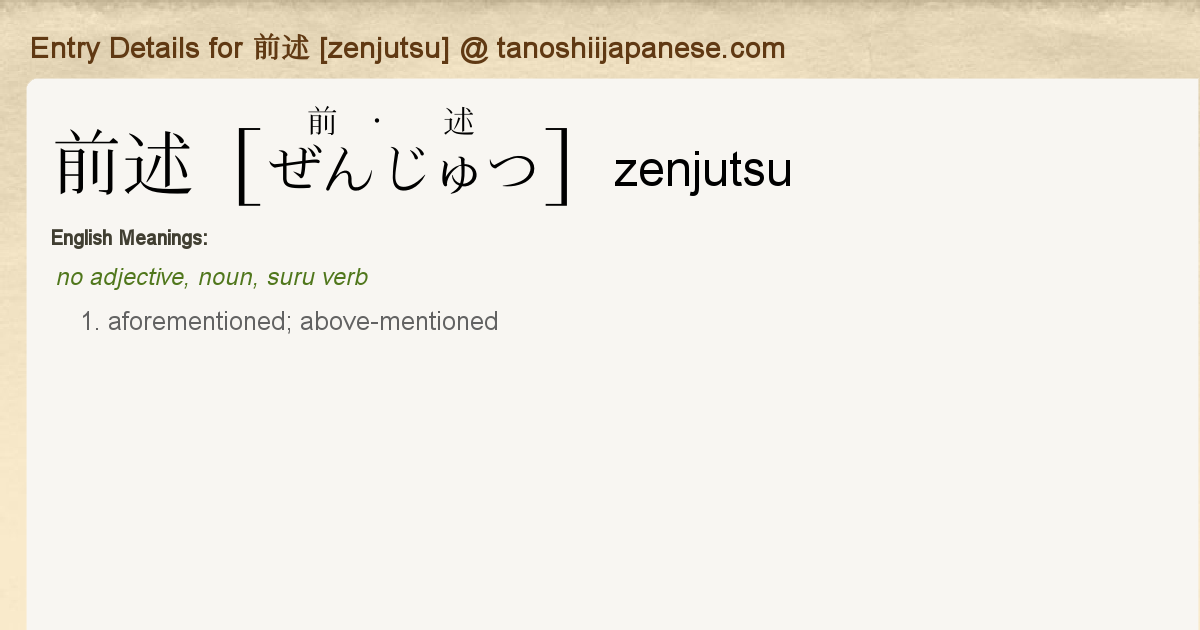
Task: Click the opening square bracket before ぜん
Action: click(248, 166)
